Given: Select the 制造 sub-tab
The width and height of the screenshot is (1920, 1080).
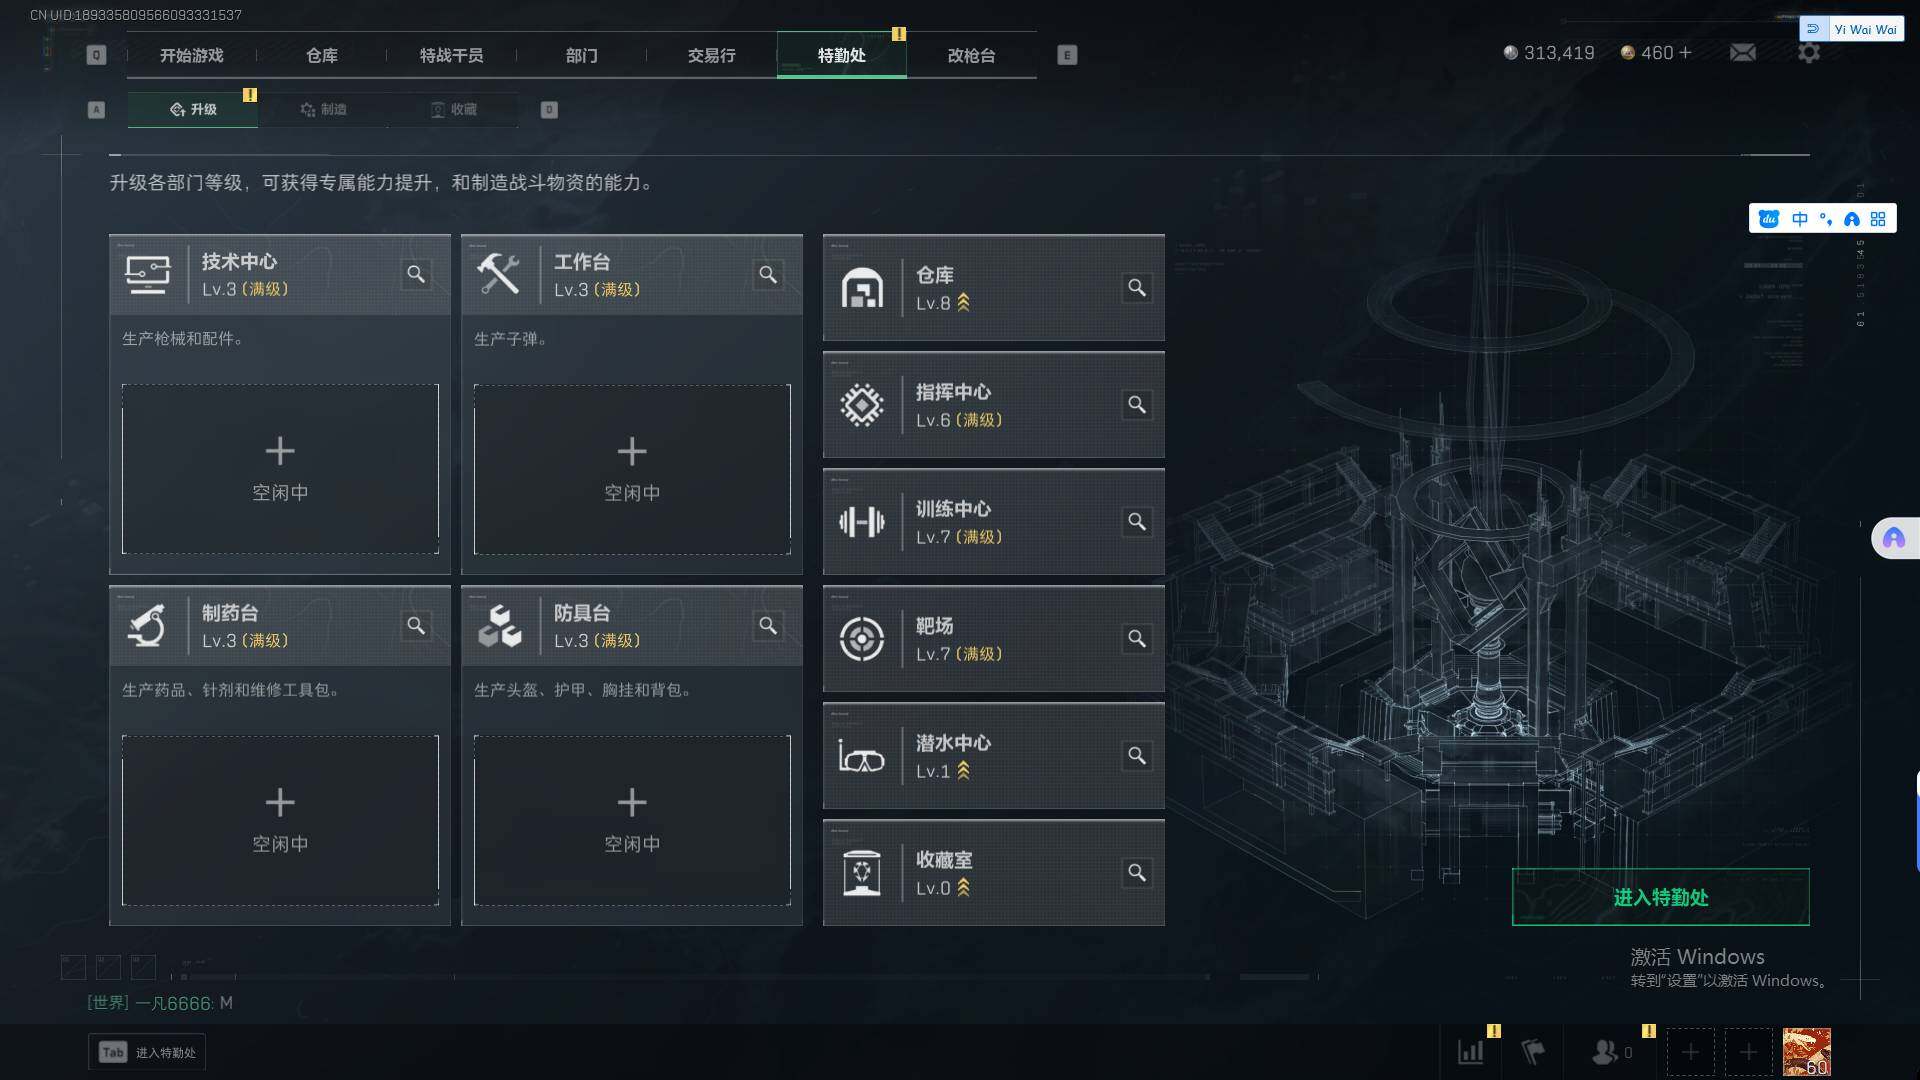Looking at the screenshot, I should point(323,109).
